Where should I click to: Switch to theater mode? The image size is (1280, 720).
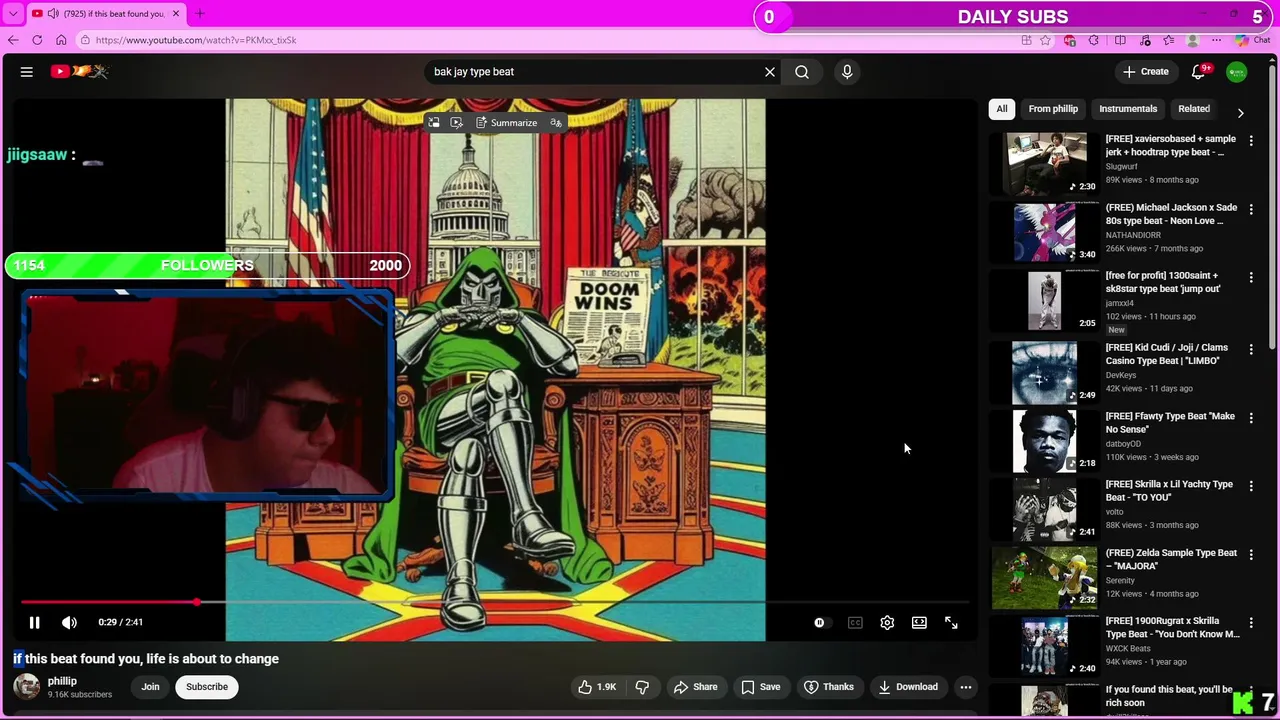pyautogui.click(x=919, y=622)
